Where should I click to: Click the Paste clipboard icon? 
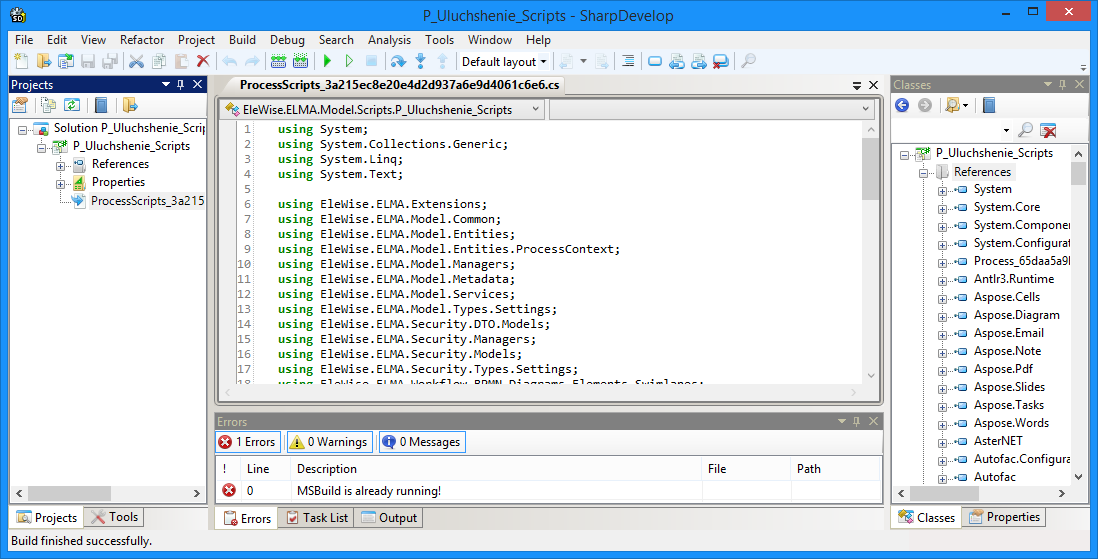click(x=181, y=62)
